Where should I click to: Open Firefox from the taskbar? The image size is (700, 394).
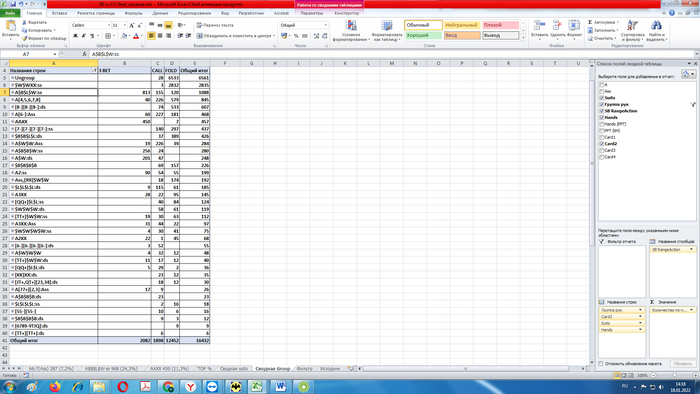tap(55, 386)
